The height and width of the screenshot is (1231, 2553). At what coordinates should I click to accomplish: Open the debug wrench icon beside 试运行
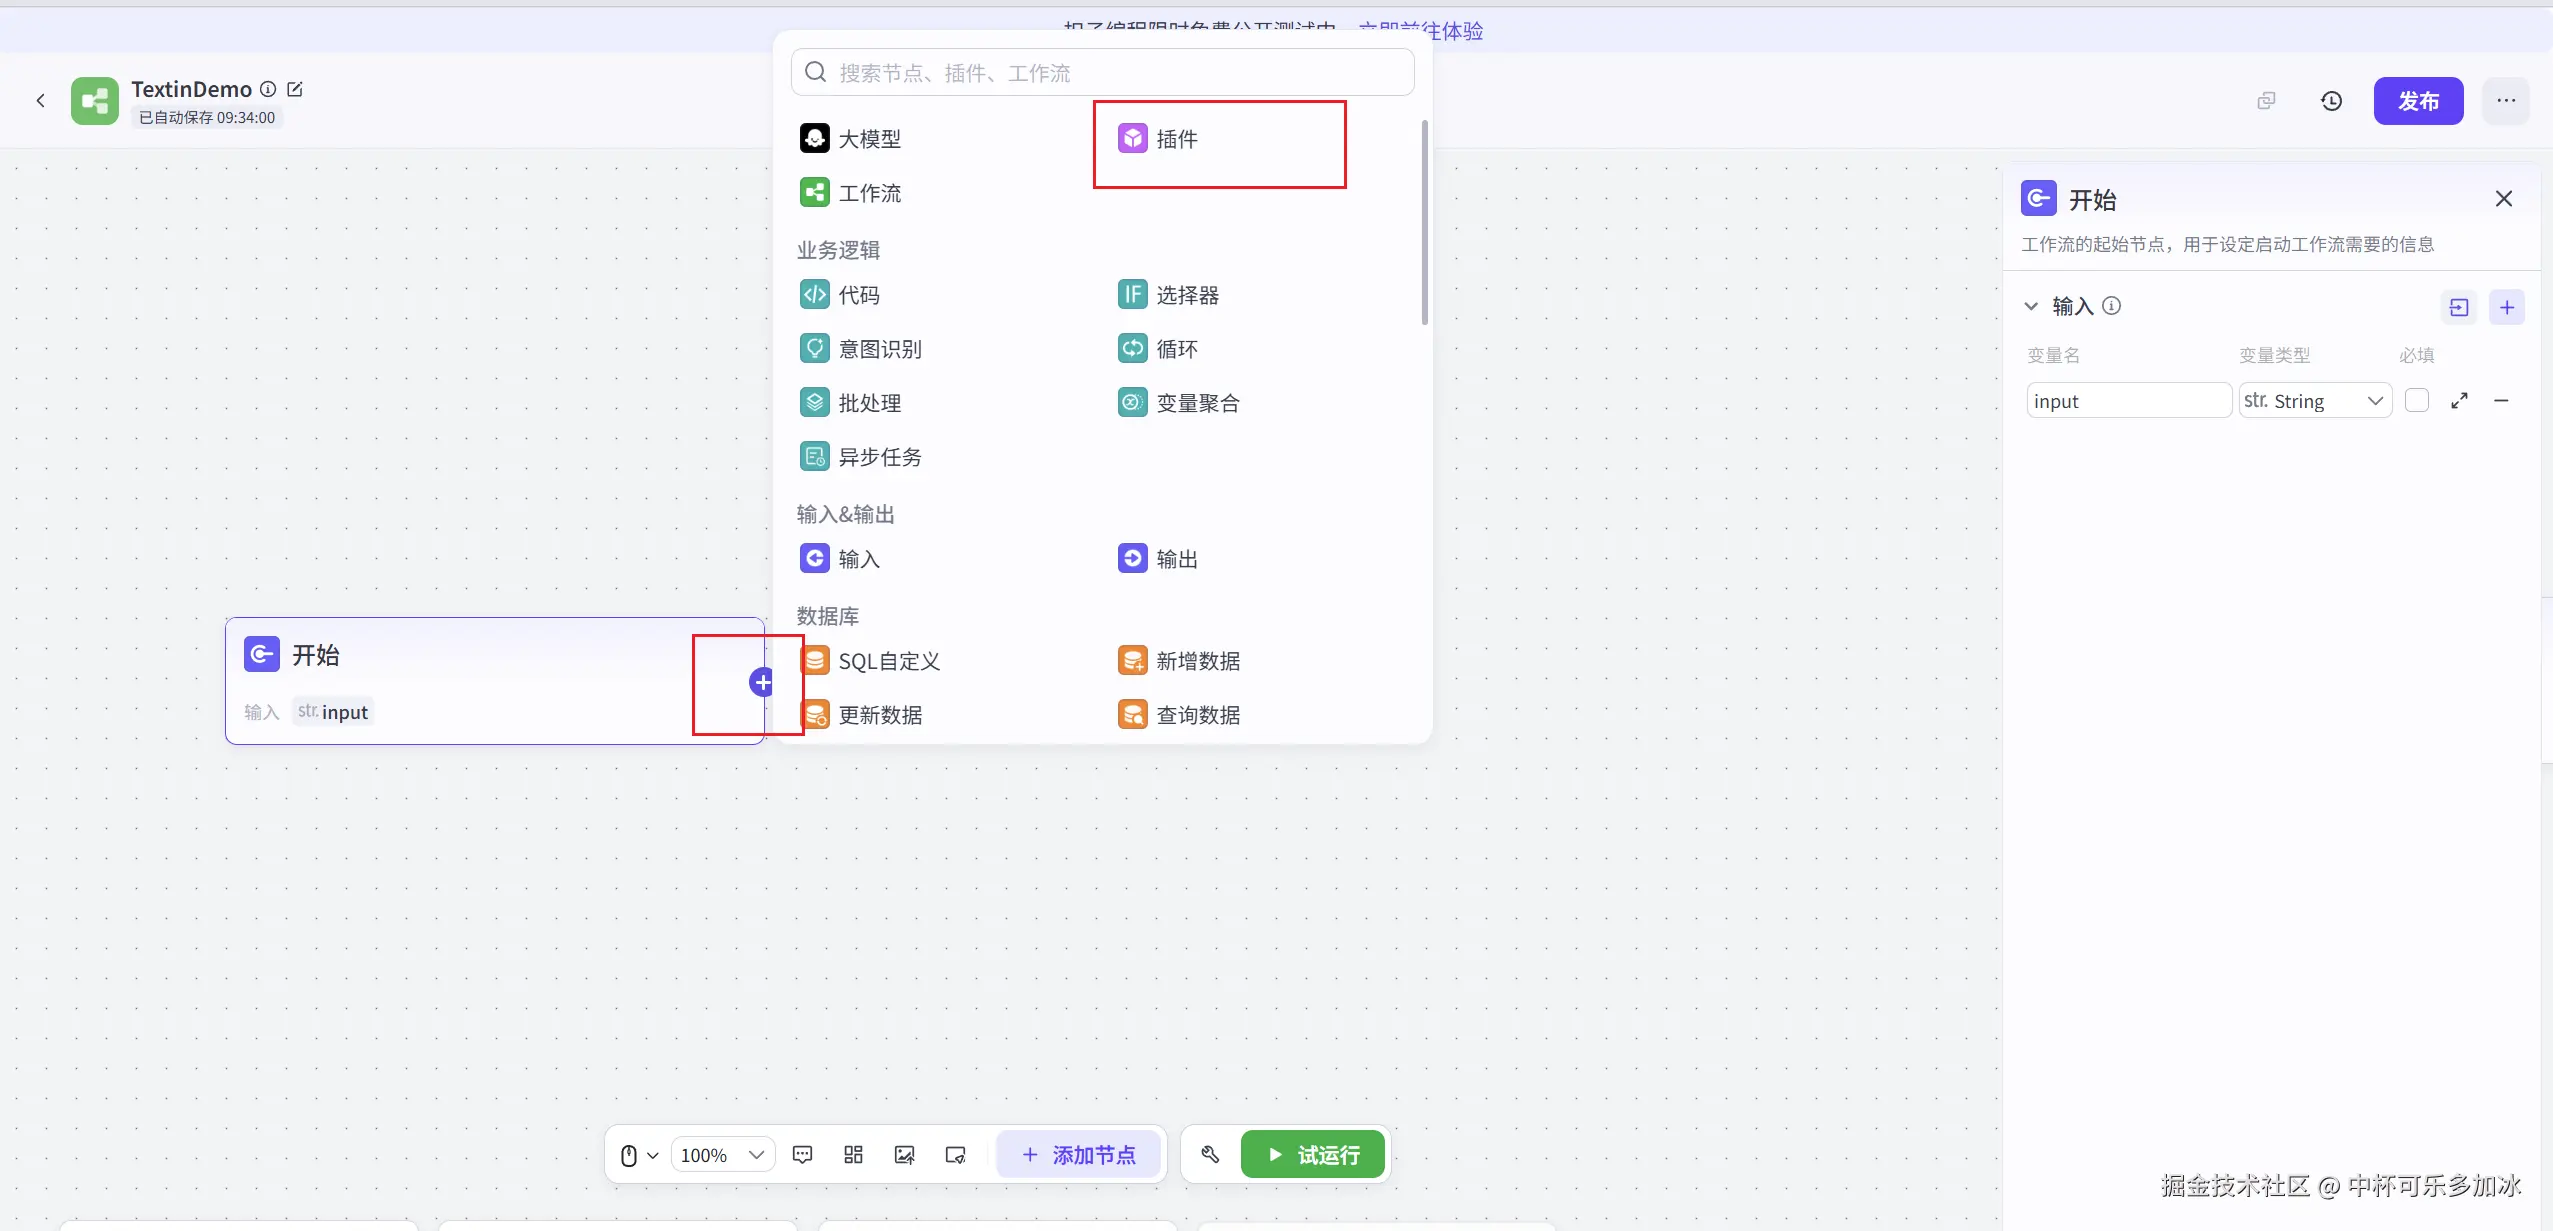pos(1210,1155)
